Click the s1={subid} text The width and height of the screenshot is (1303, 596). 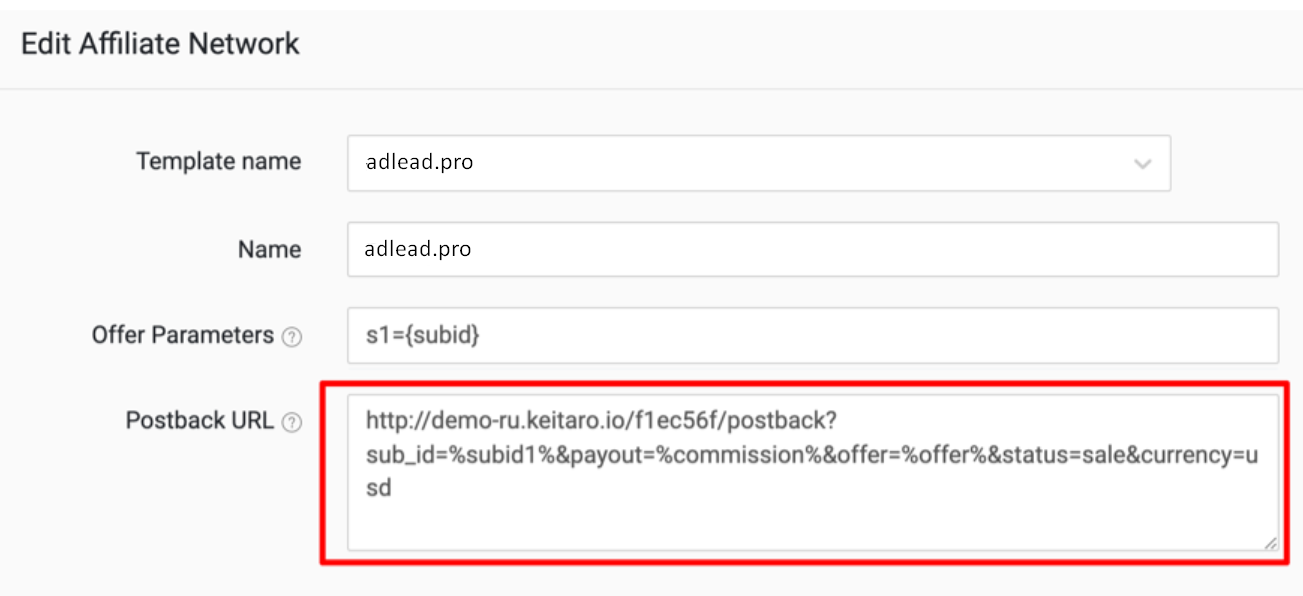click(423, 337)
